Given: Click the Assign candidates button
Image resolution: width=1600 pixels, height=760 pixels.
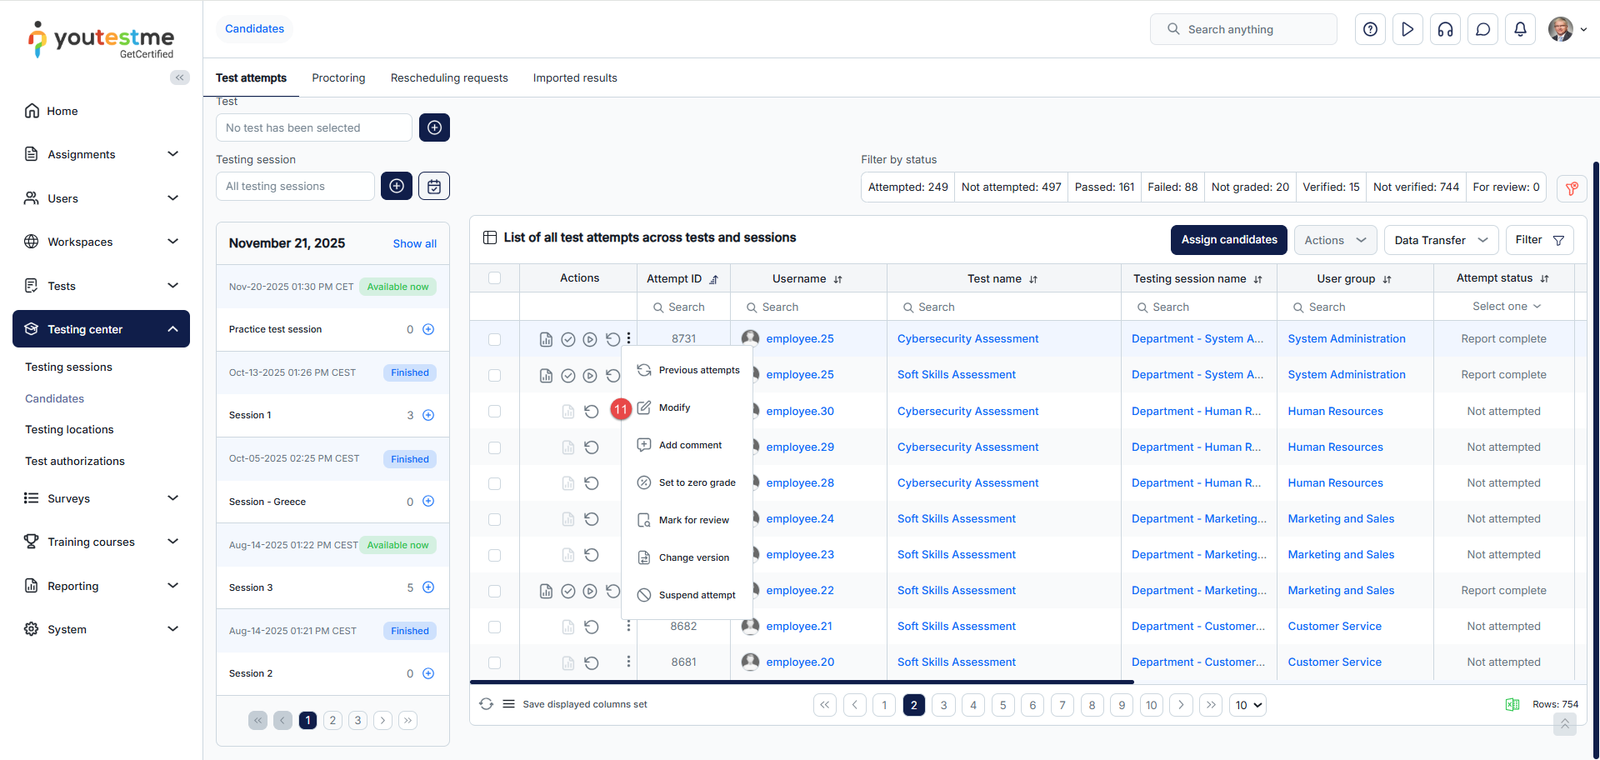Looking at the screenshot, I should [1229, 240].
